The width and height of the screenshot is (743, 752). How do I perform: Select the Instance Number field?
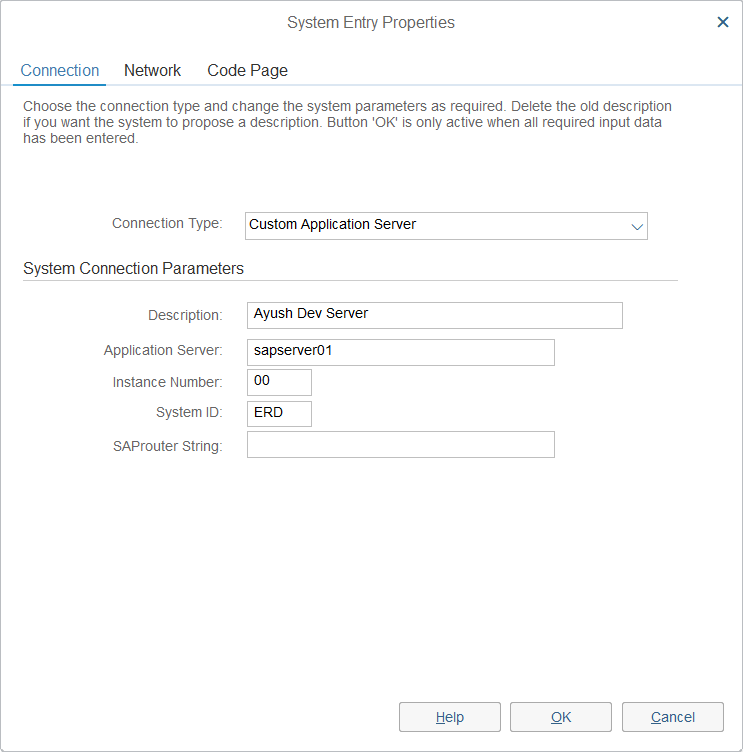pyautogui.click(x=279, y=382)
